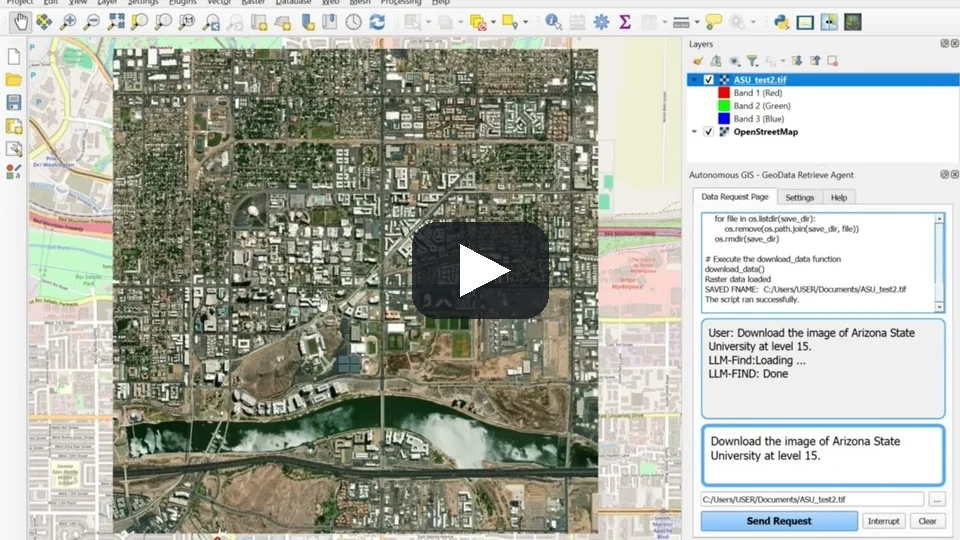
Task: Click Collapse All layers icon
Action: point(815,61)
